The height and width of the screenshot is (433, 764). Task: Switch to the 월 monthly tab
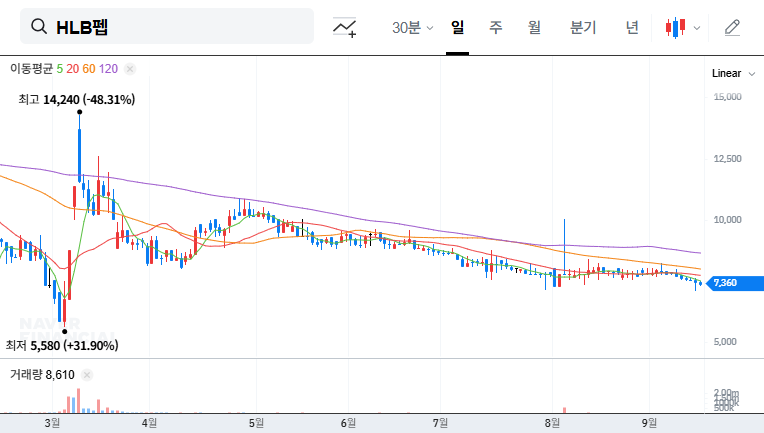coord(535,28)
